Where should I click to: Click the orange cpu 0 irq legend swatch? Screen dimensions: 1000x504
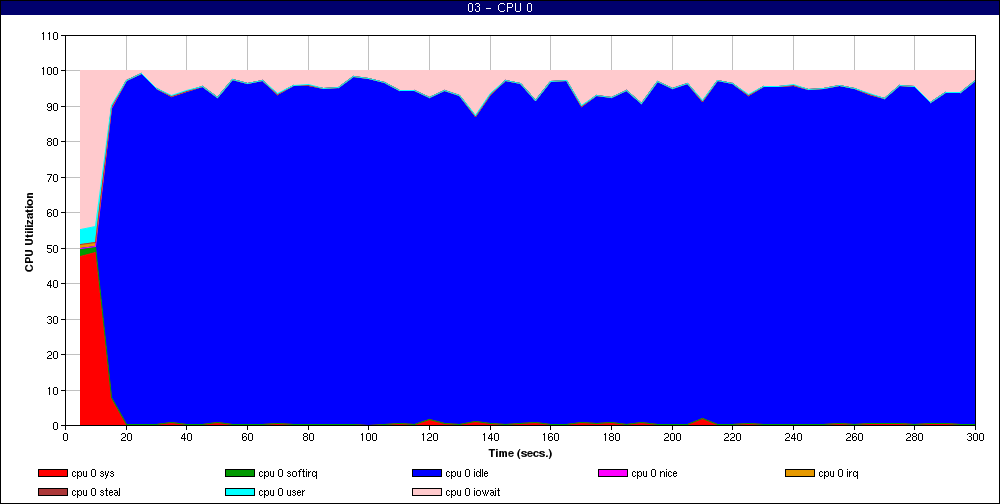tap(800, 473)
